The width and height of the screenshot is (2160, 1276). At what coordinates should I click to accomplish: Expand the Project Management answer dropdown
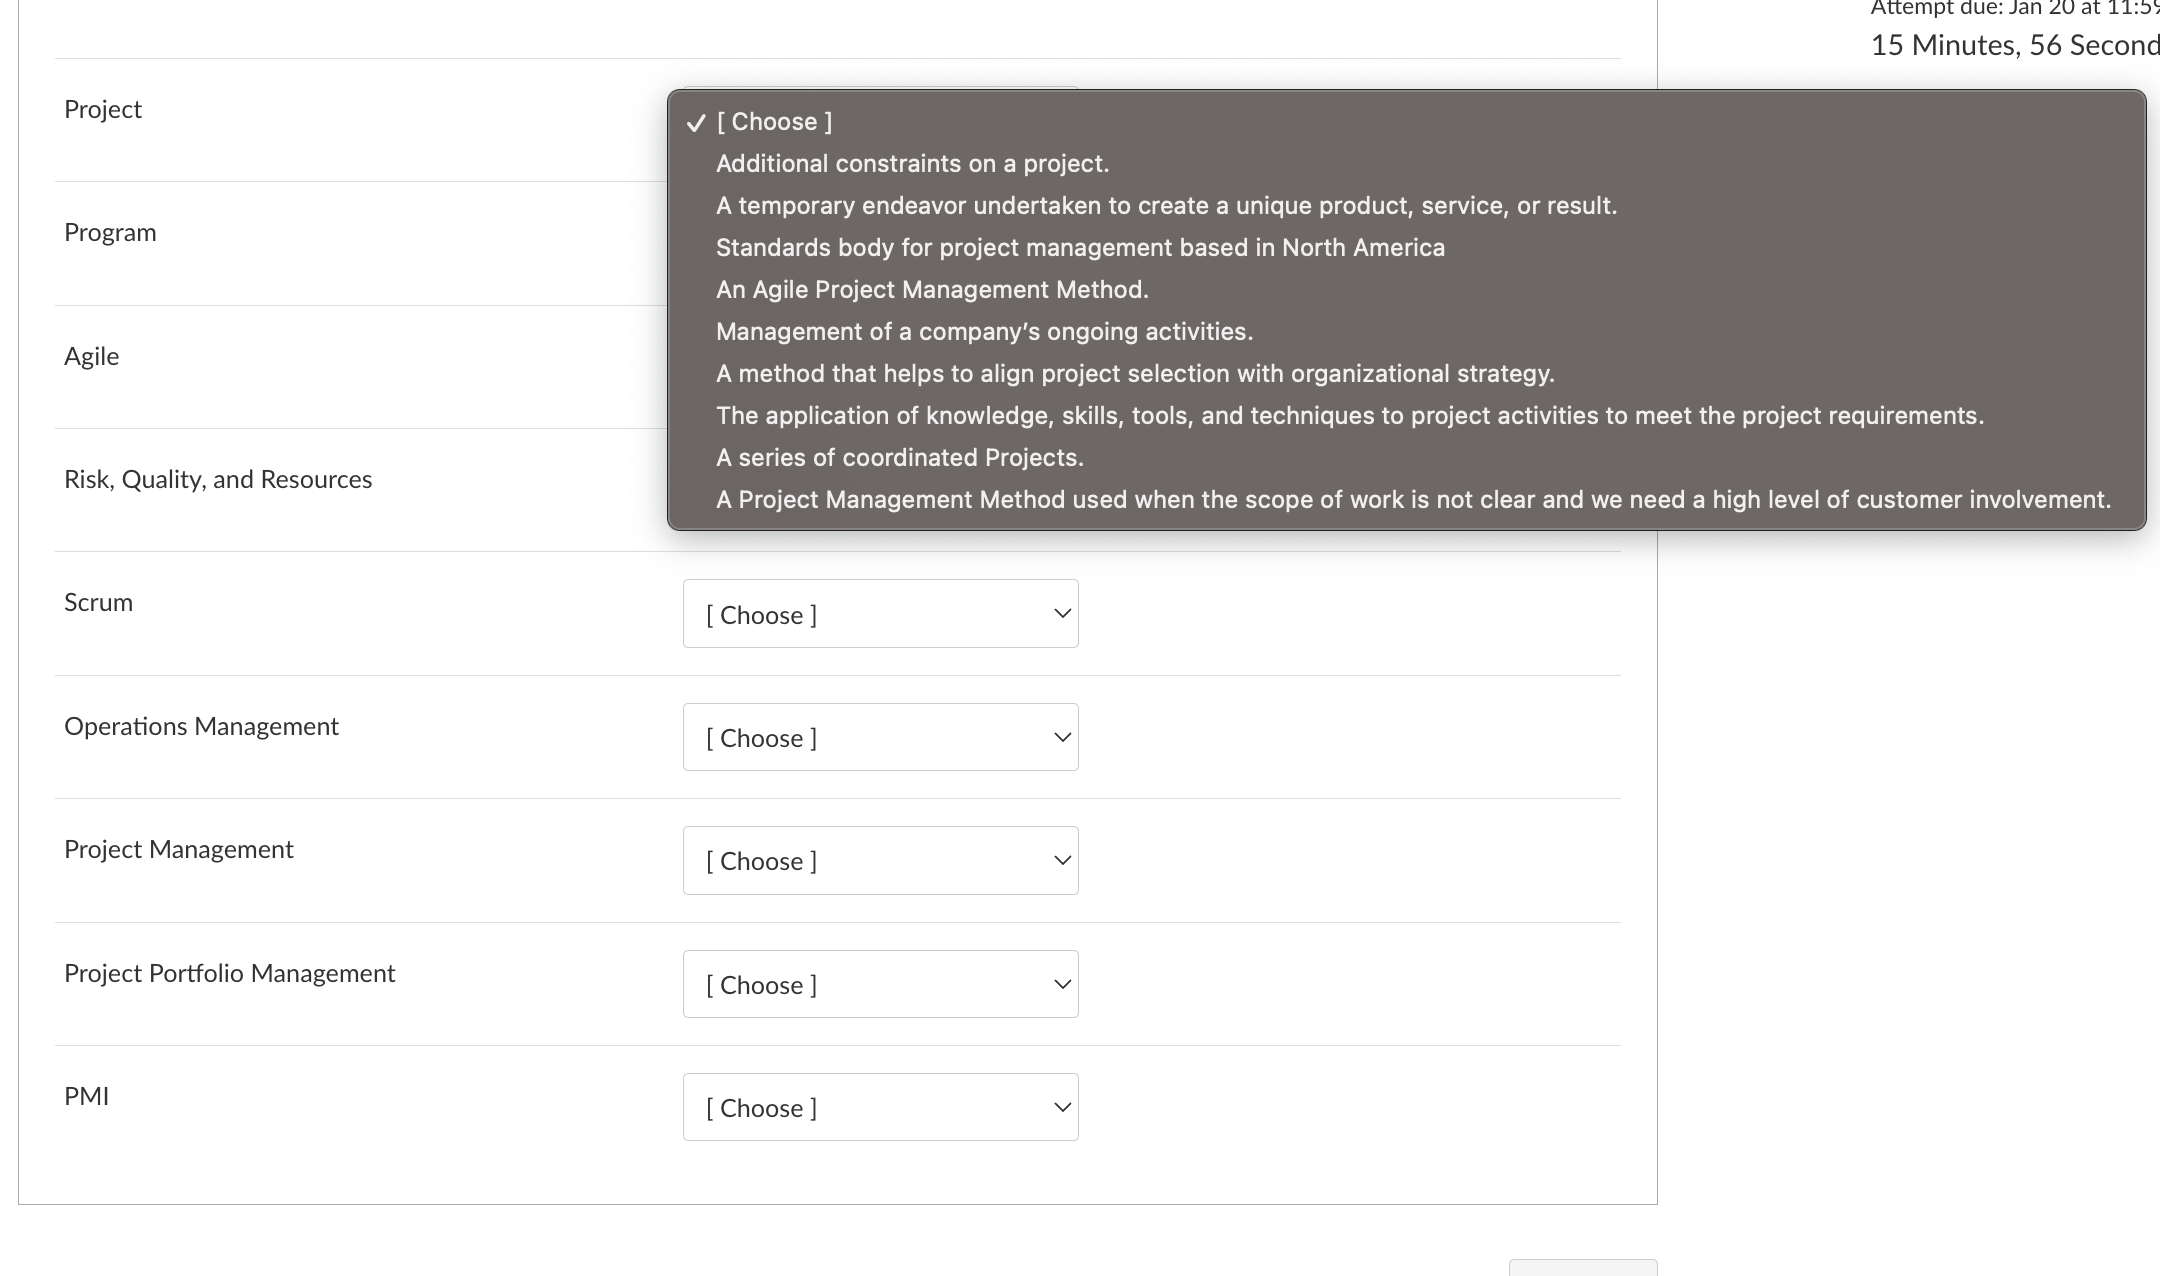[x=879, y=861]
